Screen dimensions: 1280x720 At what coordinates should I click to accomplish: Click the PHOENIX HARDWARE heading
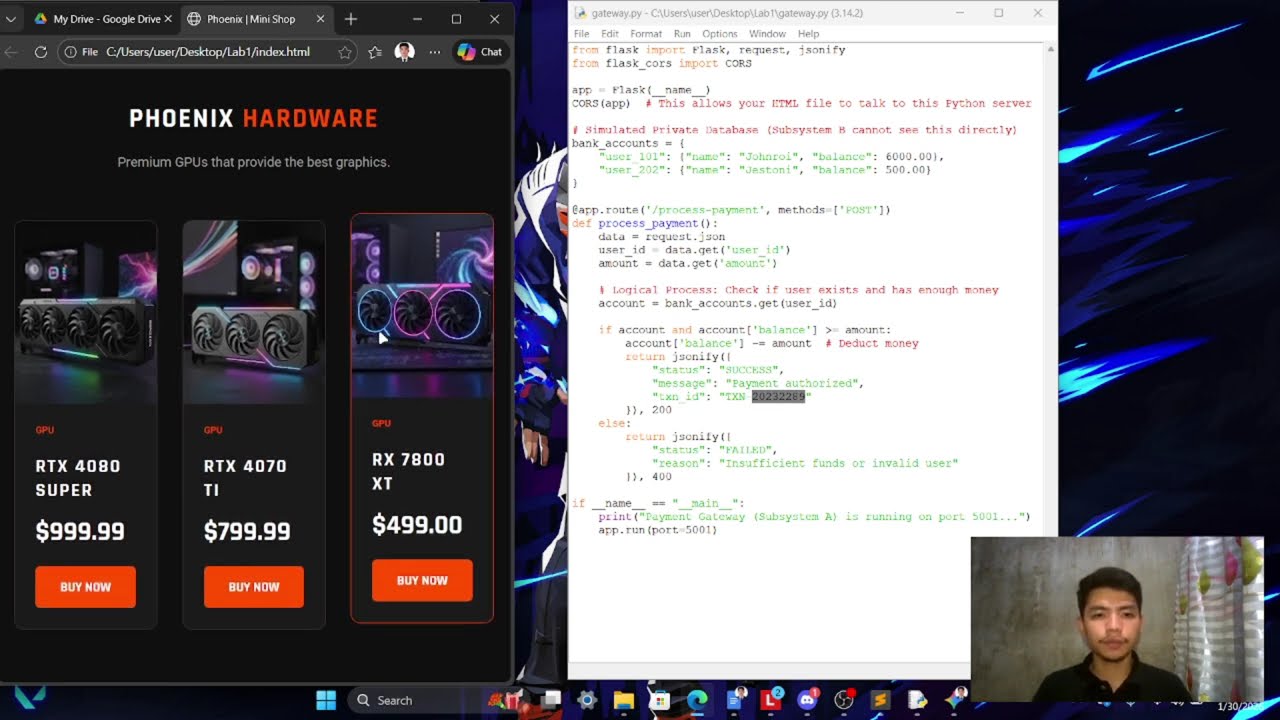point(254,119)
